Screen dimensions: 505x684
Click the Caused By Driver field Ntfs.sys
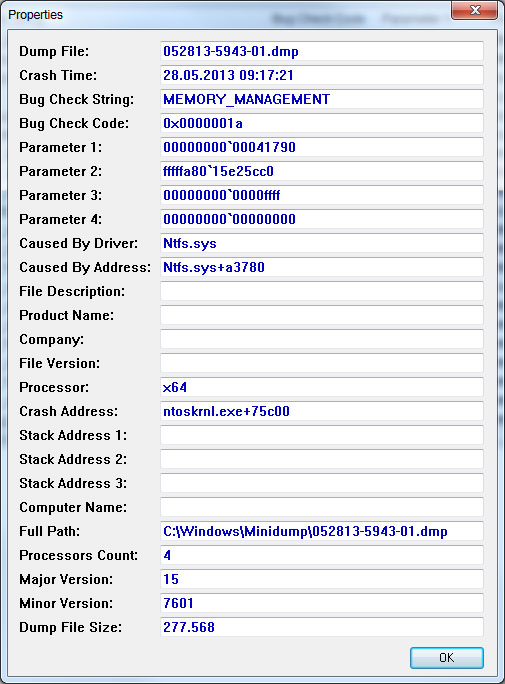pos(322,243)
